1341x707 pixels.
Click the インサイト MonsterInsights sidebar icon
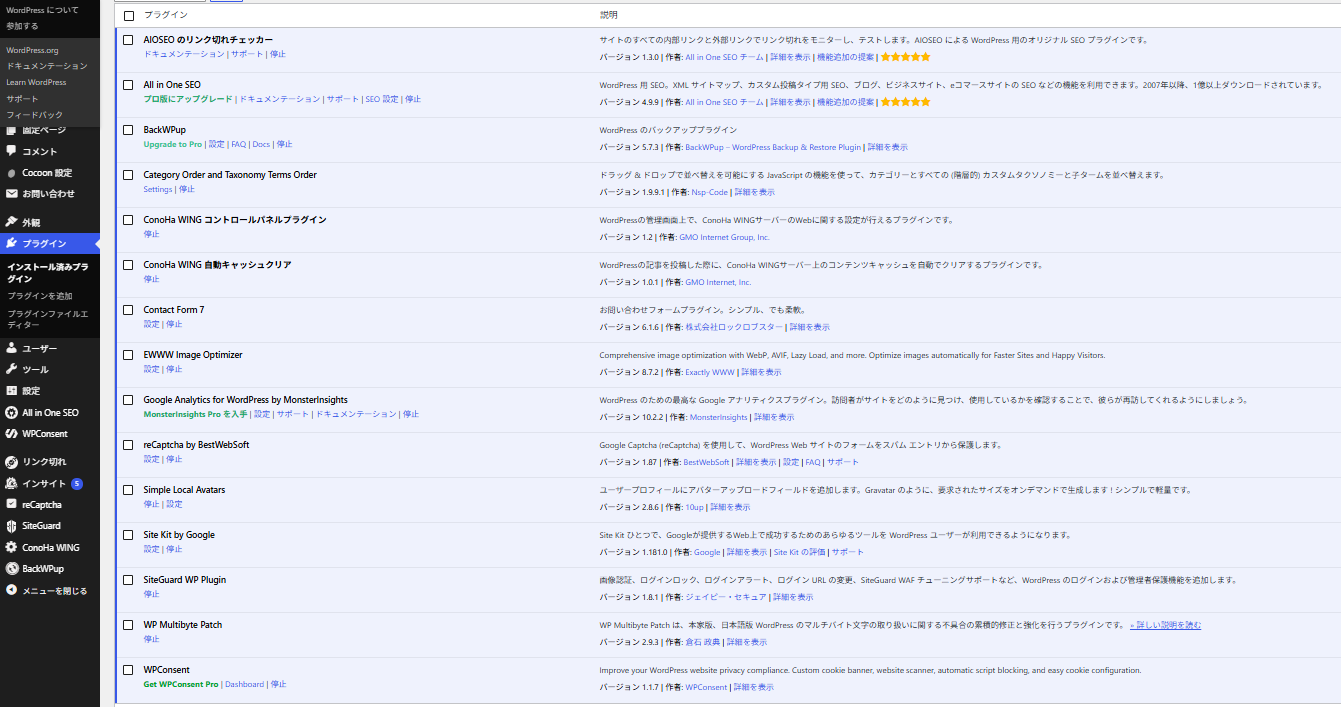pyautogui.click(x=11, y=483)
